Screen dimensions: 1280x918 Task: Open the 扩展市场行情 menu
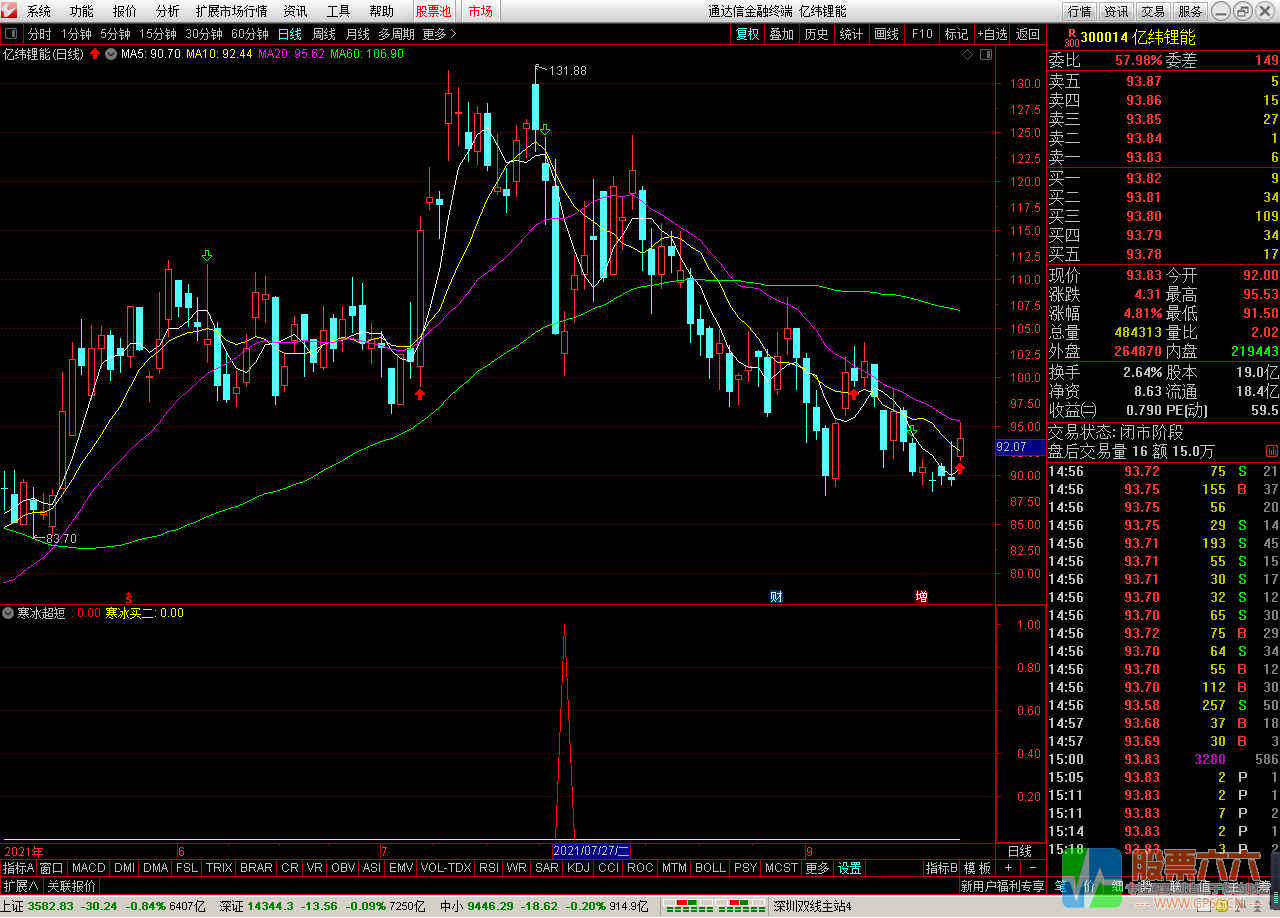[x=232, y=12]
